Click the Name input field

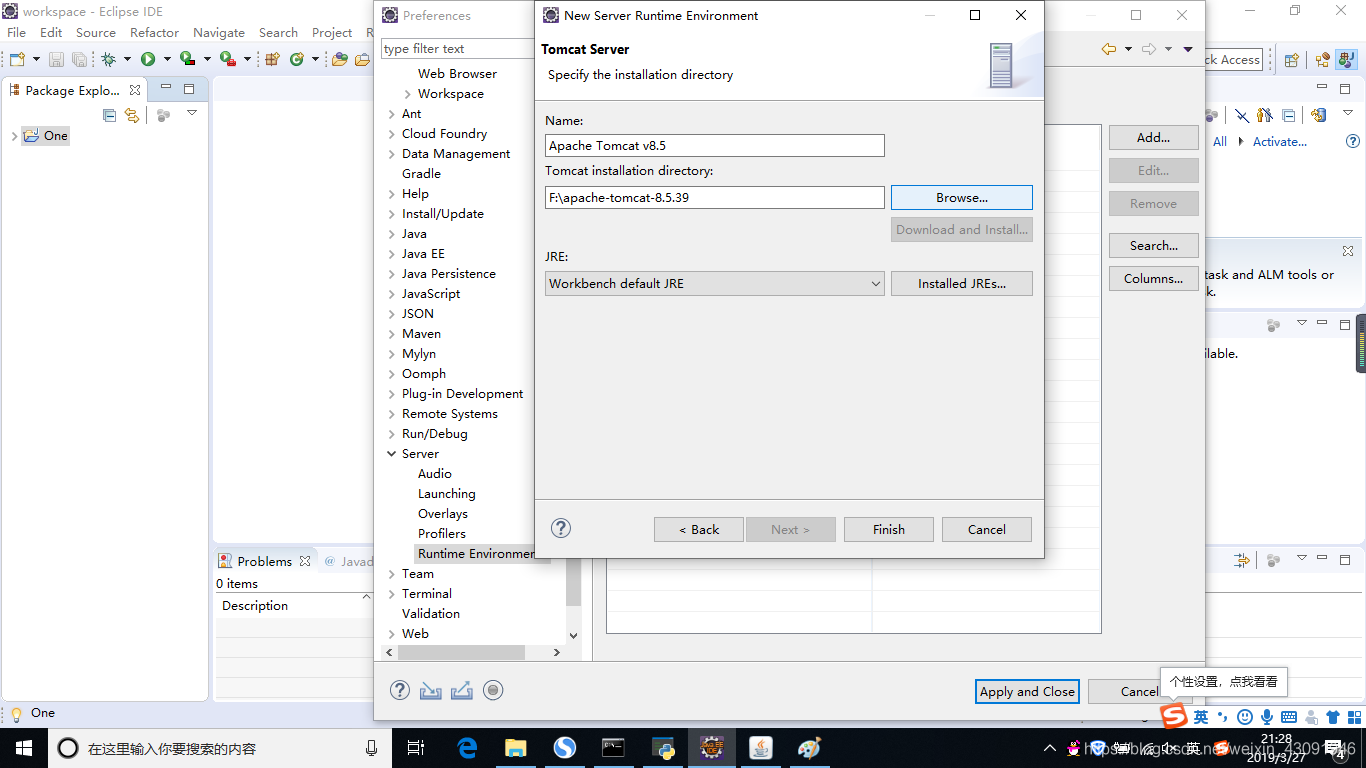(x=715, y=145)
